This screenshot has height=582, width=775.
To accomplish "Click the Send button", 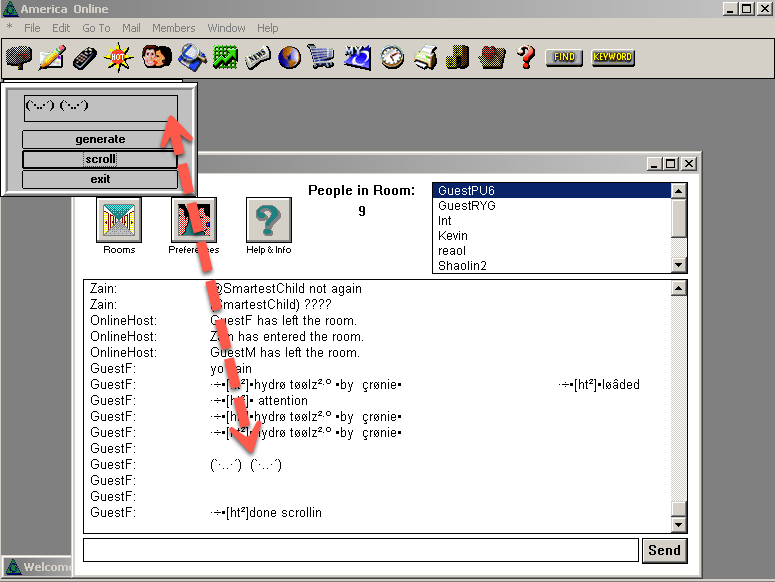I will tap(665, 550).
